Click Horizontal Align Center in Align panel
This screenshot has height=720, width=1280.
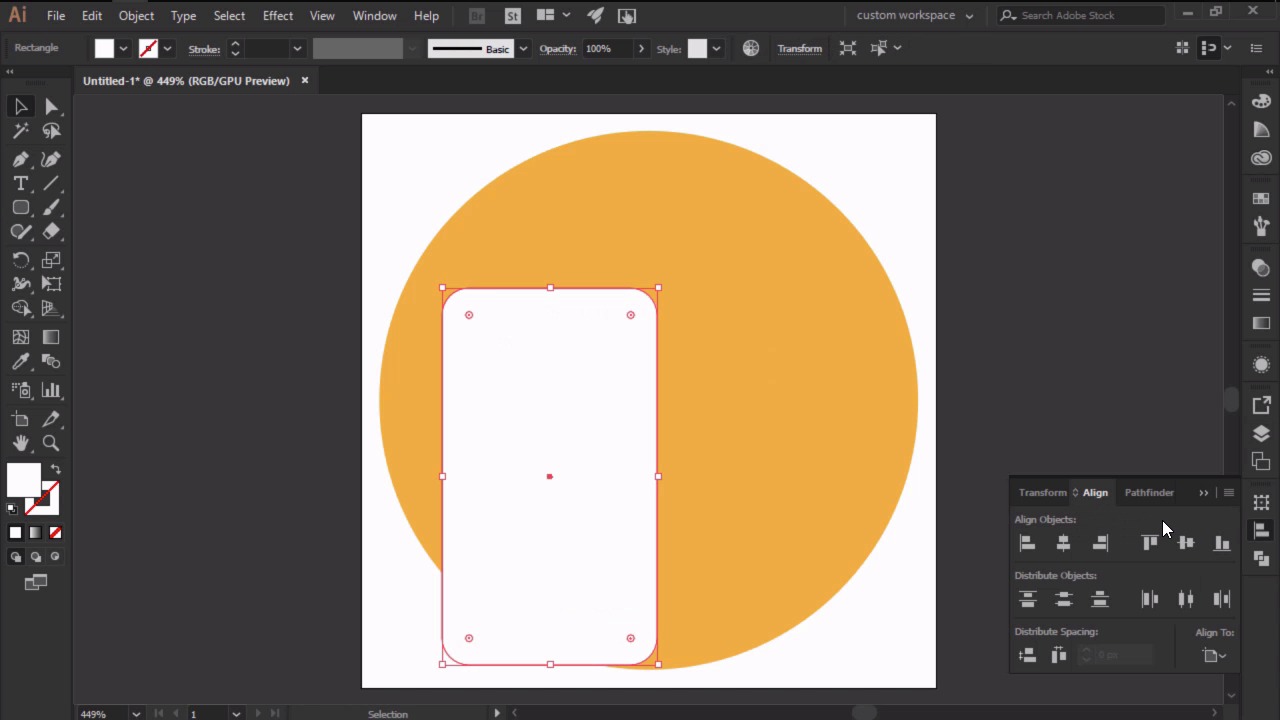pos(1063,542)
